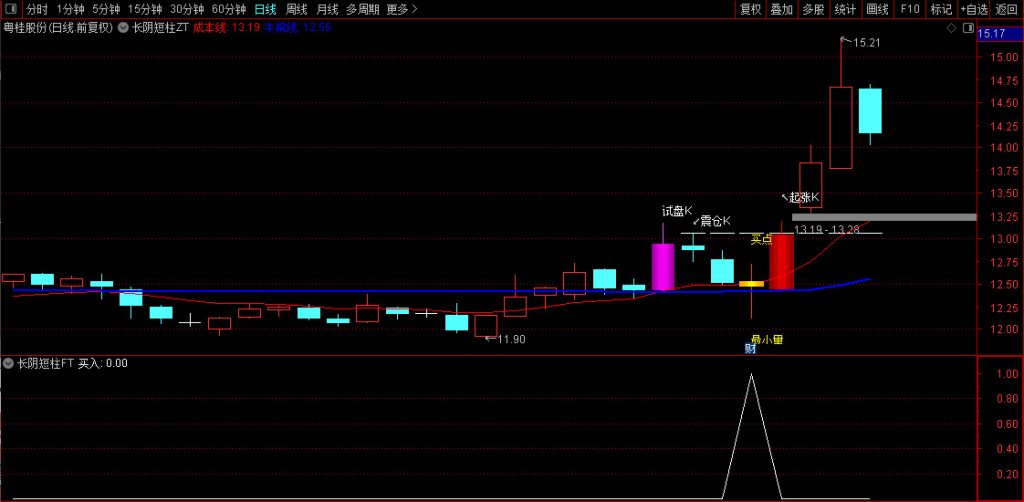Expand the 更多 timeframe options
Screen dimensions: 1024x502
pos(401,9)
